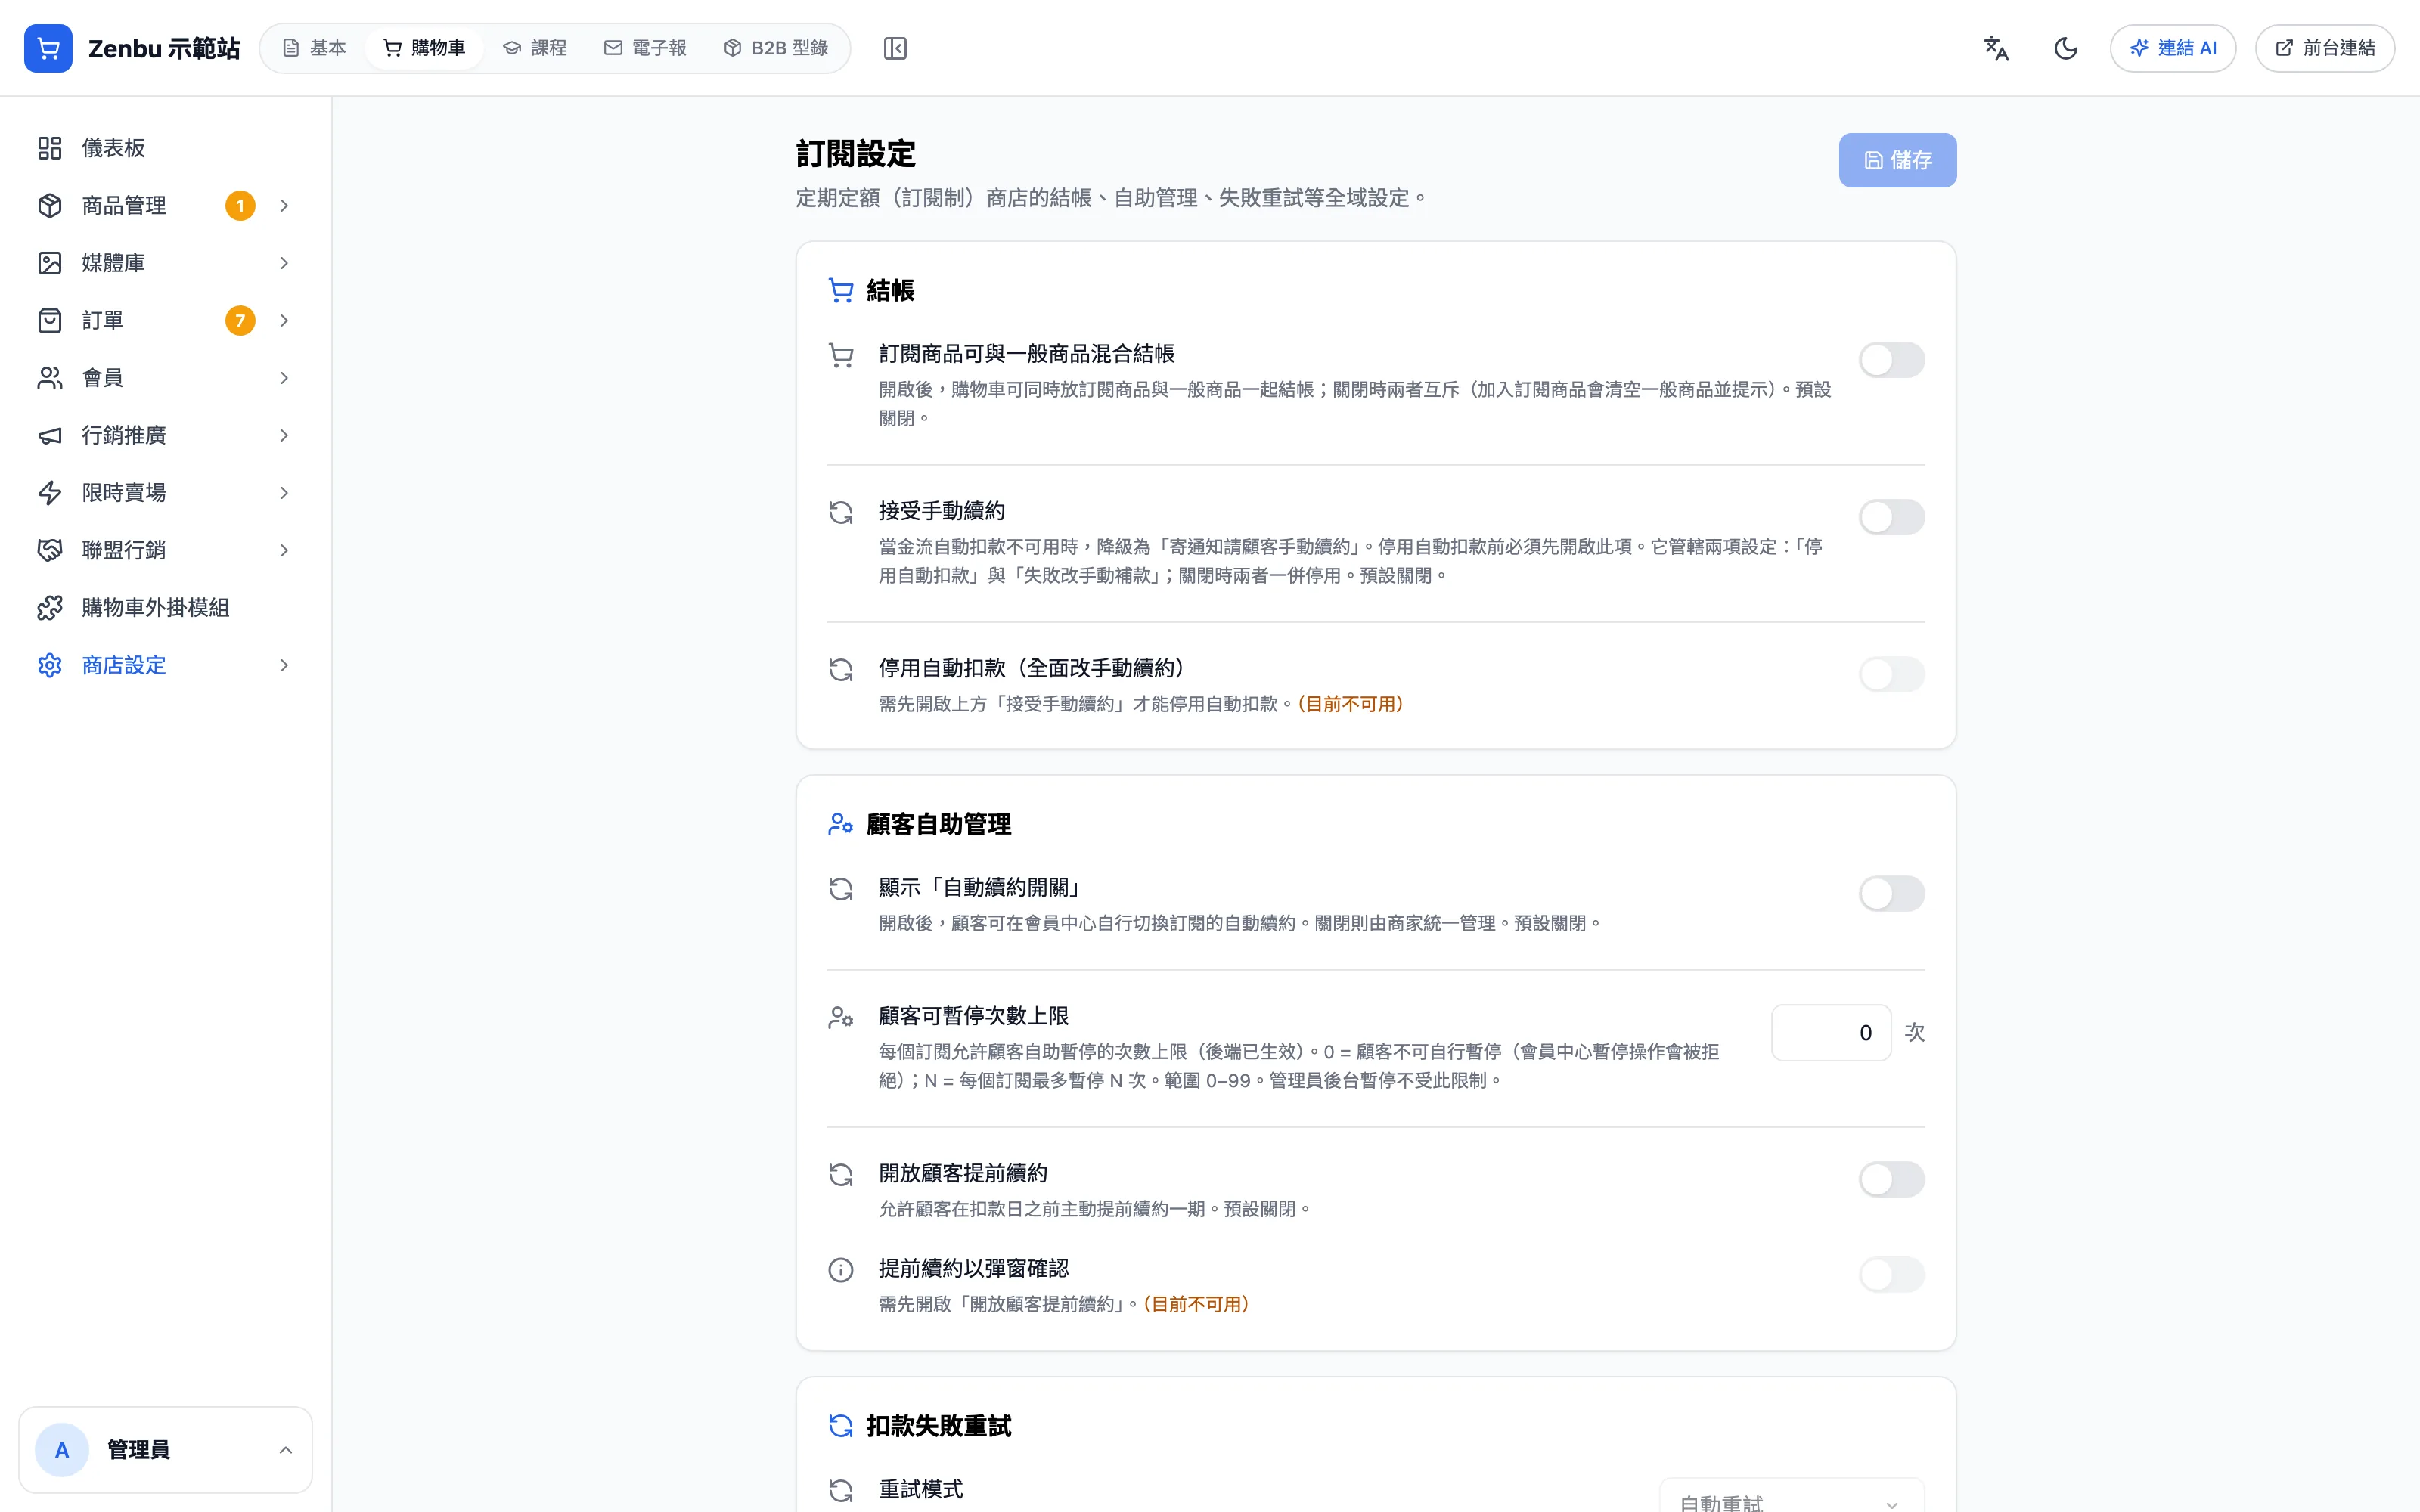This screenshot has height=1512, width=2420.
Task: Click the orange badge 7 on 訂單
Action: coord(240,320)
